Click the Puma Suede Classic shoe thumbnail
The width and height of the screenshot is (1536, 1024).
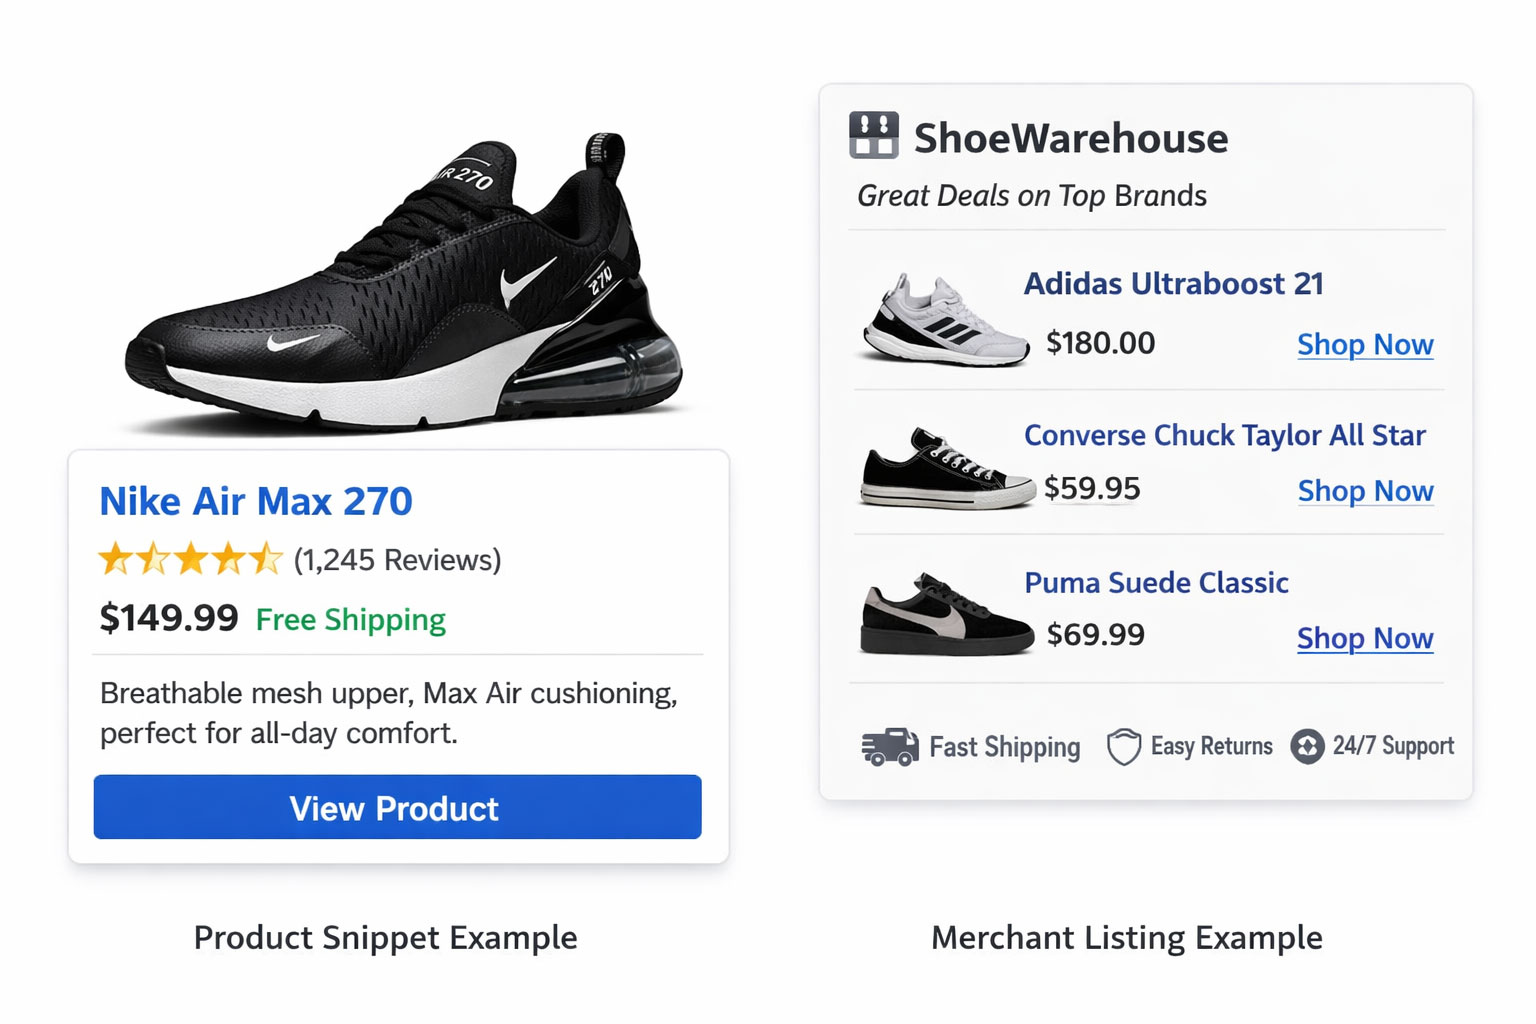(944, 614)
